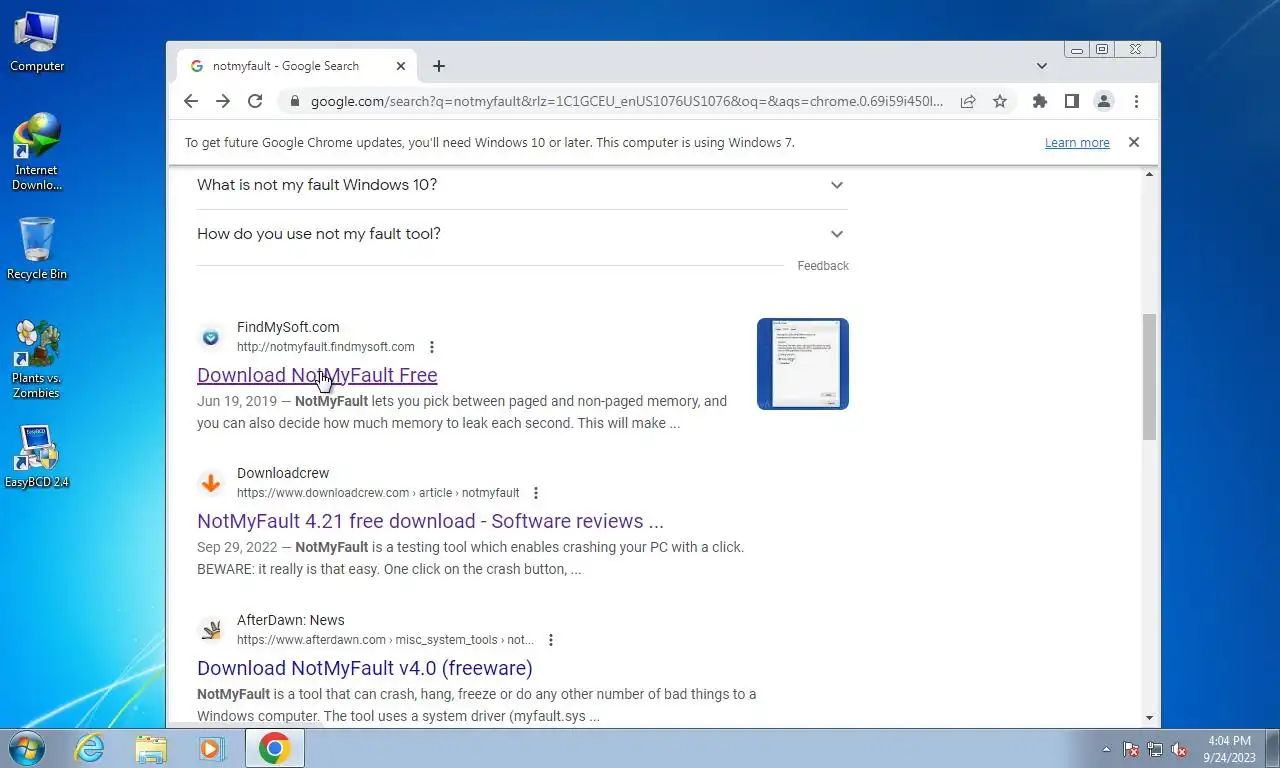Select the Plants vs. Zombies desktop icon
Screen dimensions: 1280x768
coord(37,360)
